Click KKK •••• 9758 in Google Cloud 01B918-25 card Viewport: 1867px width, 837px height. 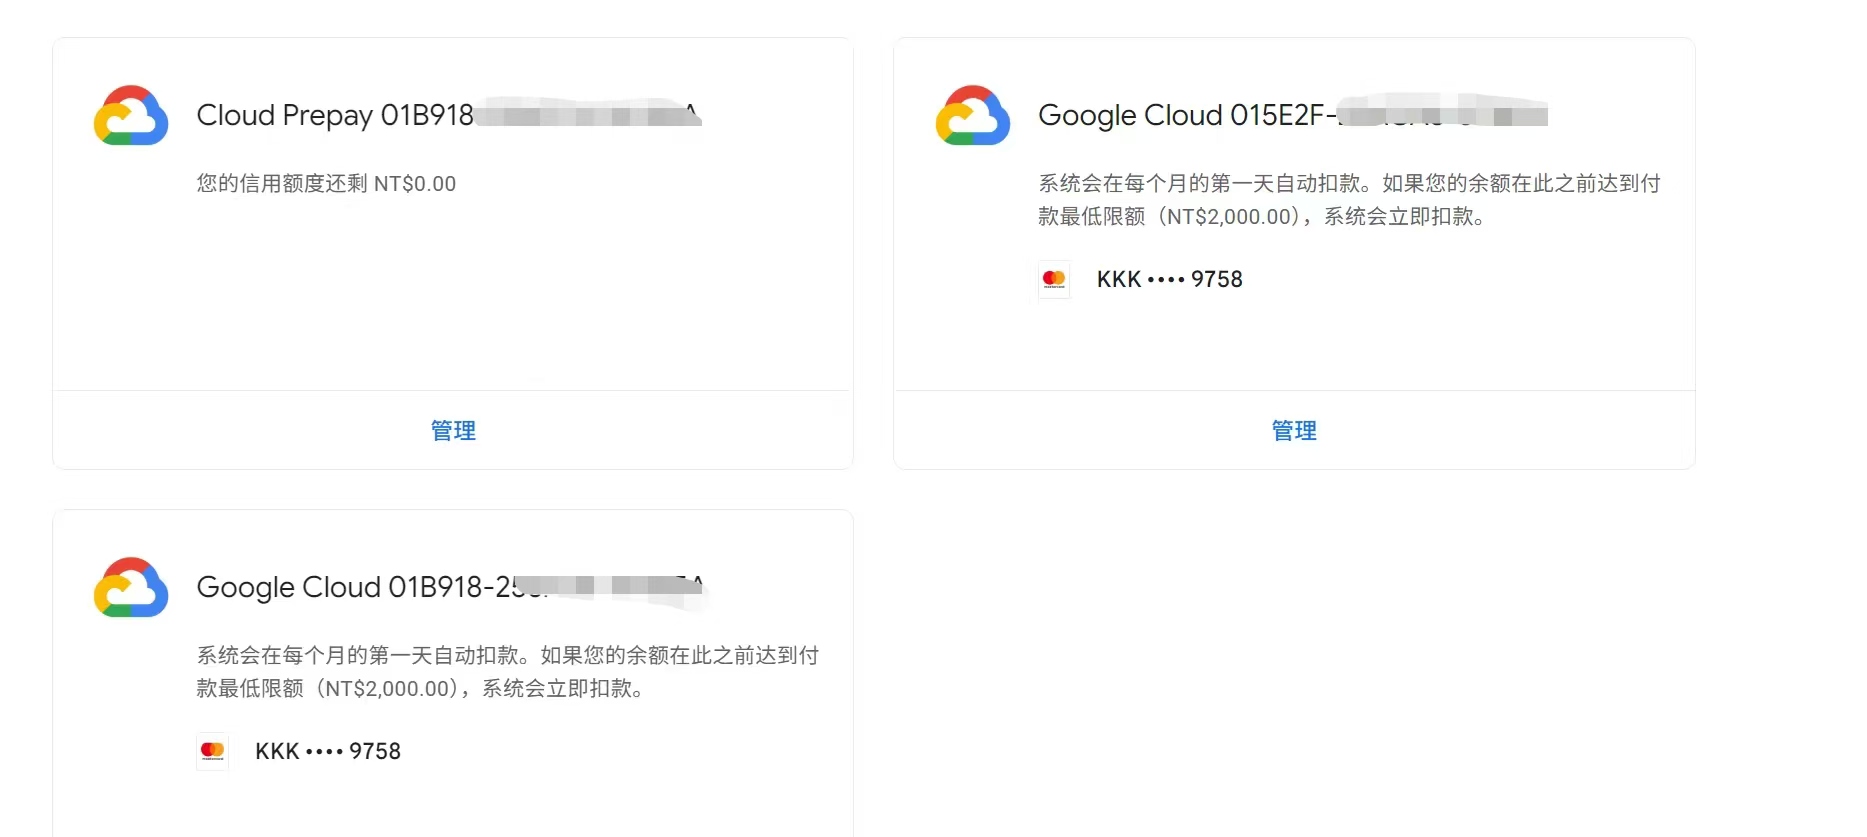(x=328, y=752)
